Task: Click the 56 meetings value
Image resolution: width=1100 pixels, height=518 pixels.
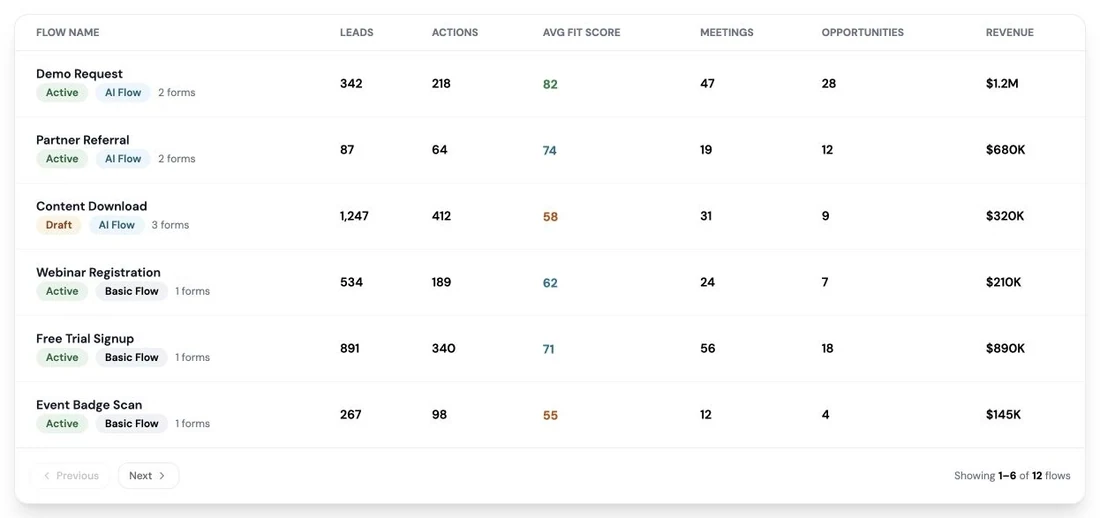Action: point(708,348)
